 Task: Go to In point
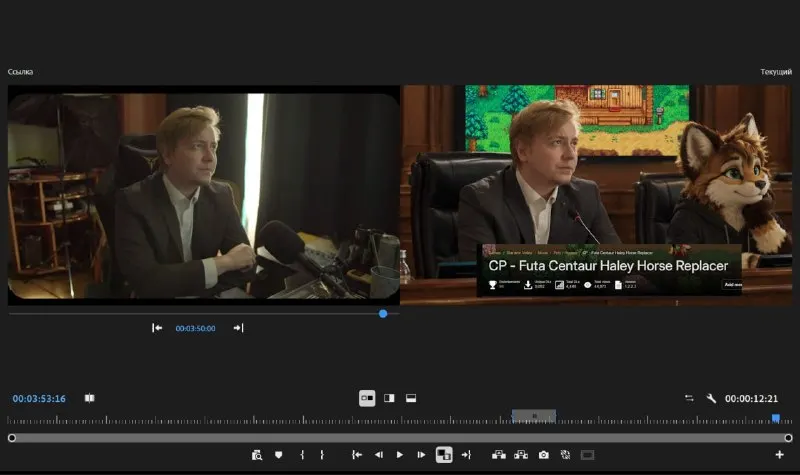click(357, 455)
